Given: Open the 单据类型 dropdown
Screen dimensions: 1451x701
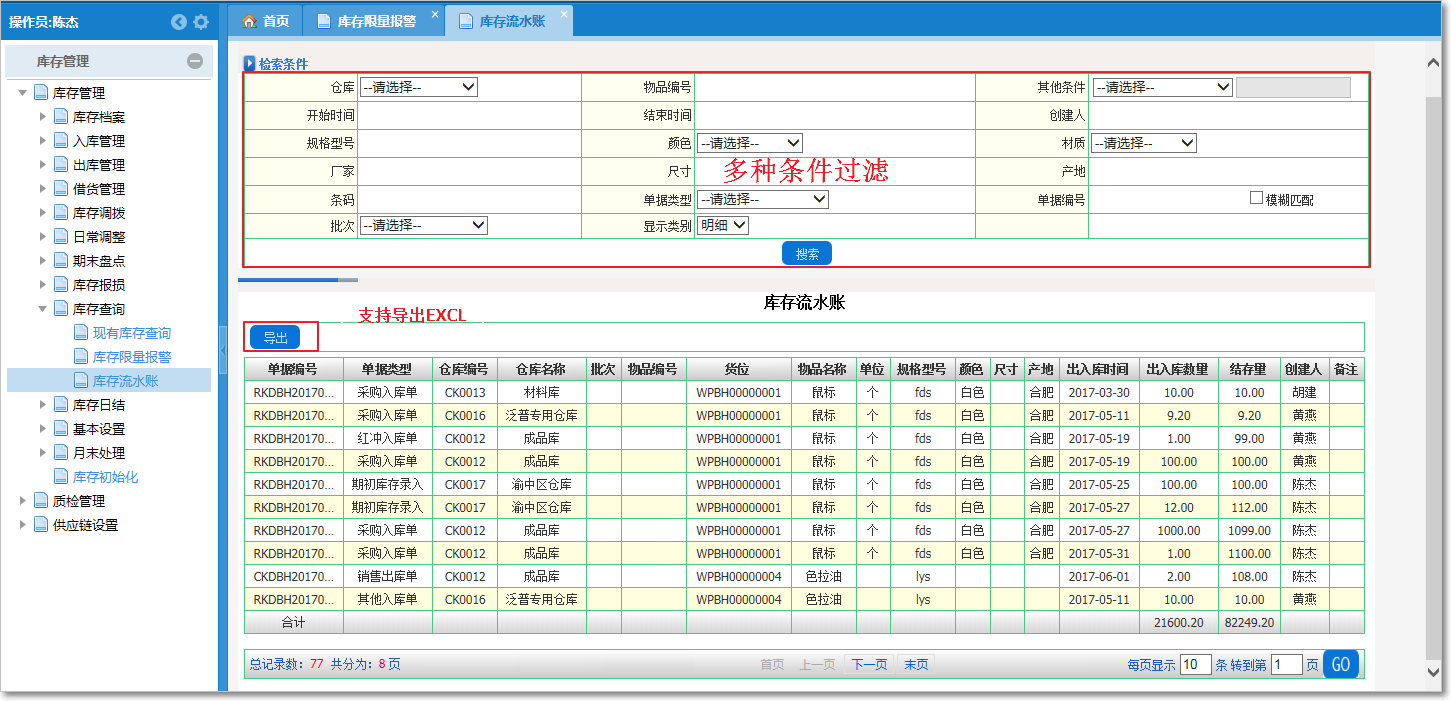Looking at the screenshot, I should point(762,199).
